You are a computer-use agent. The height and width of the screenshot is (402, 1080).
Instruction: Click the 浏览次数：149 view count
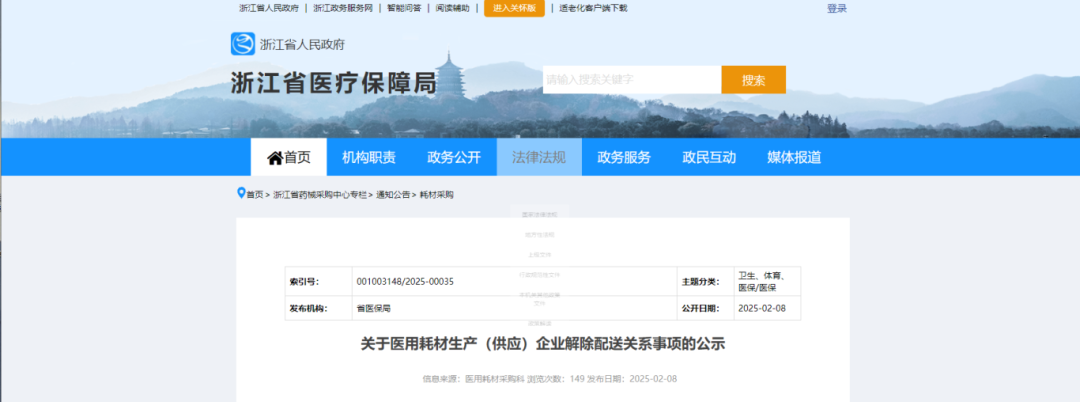click(x=556, y=379)
